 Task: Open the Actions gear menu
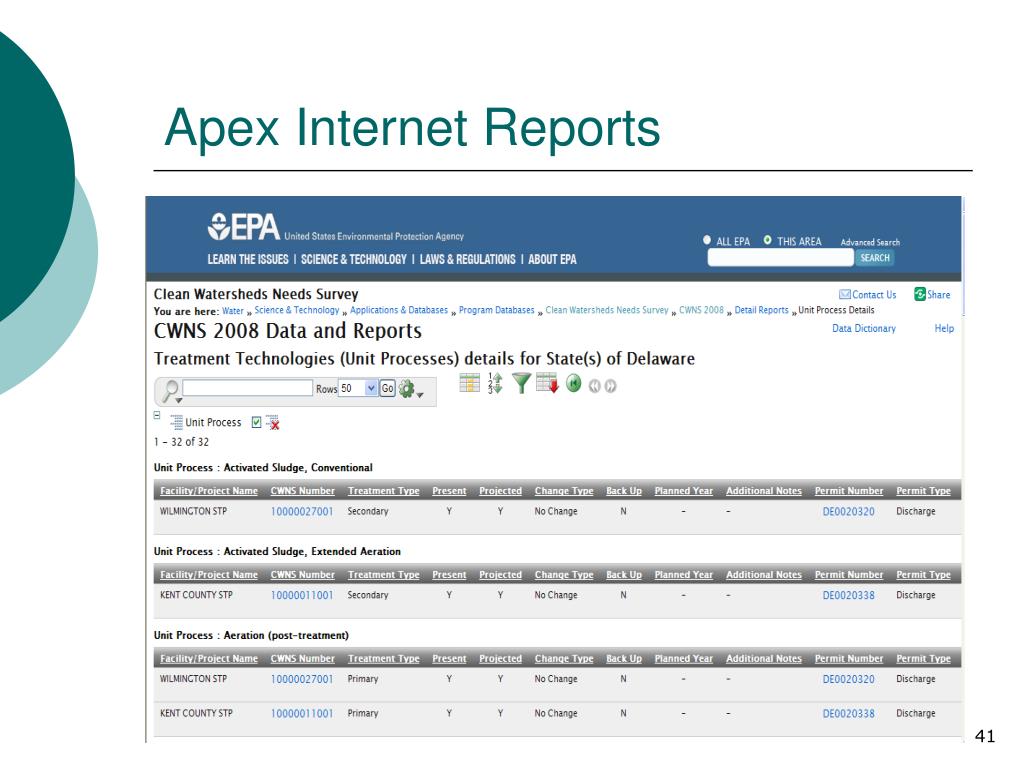point(411,389)
